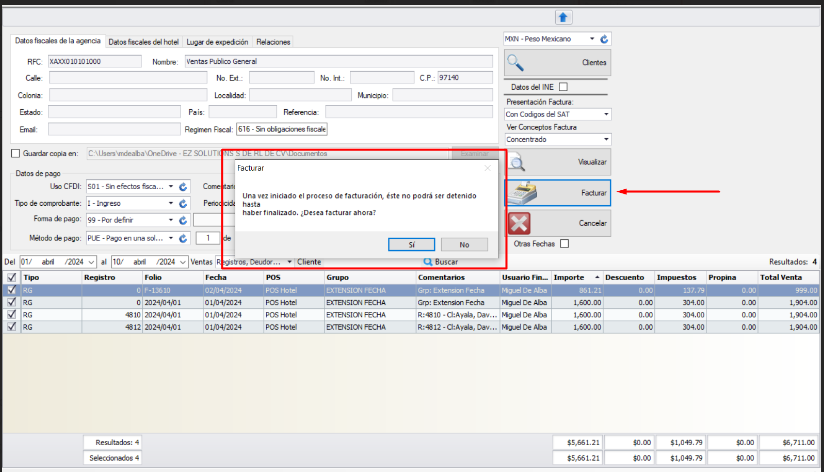Sort by the Total Venta column header
Screen dimensions: 824x472
click(788, 277)
